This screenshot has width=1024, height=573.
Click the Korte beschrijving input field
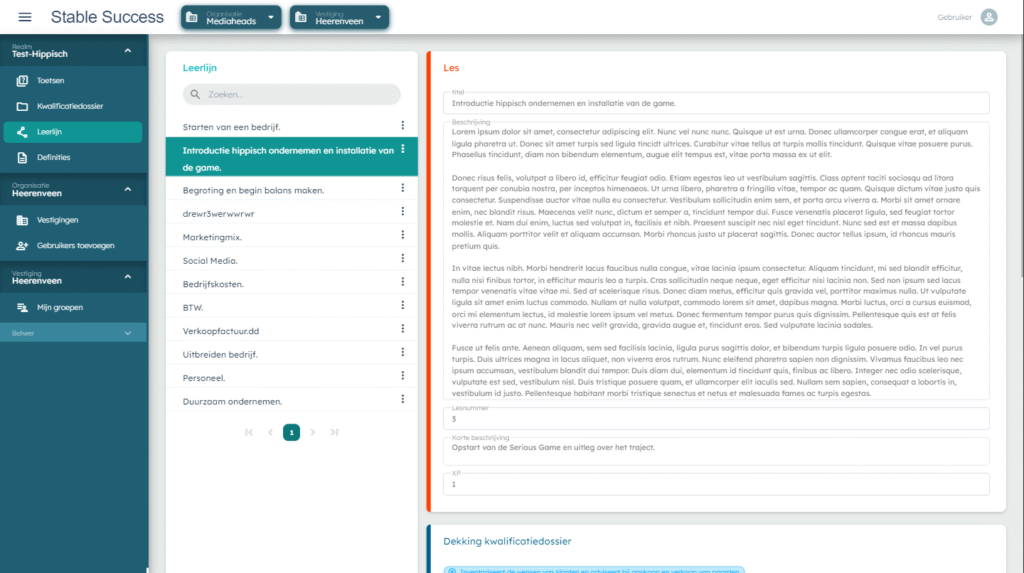pyautogui.click(x=716, y=451)
